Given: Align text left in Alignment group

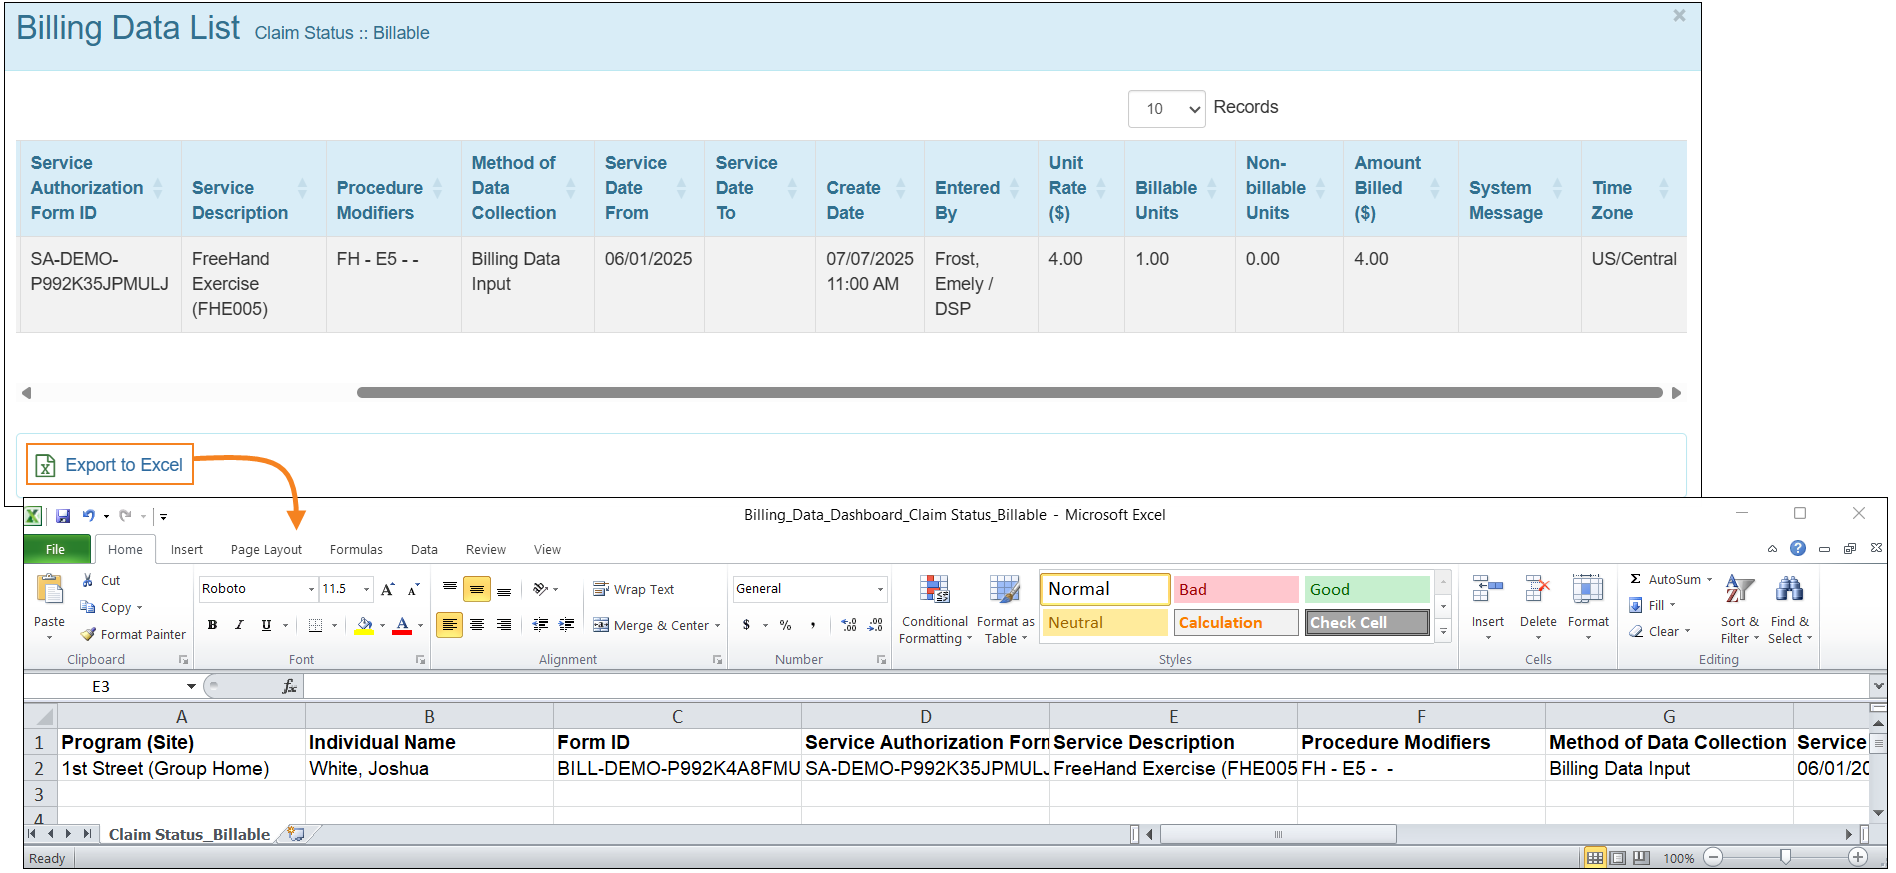Looking at the screenshot, I should [x=450, y=625].
